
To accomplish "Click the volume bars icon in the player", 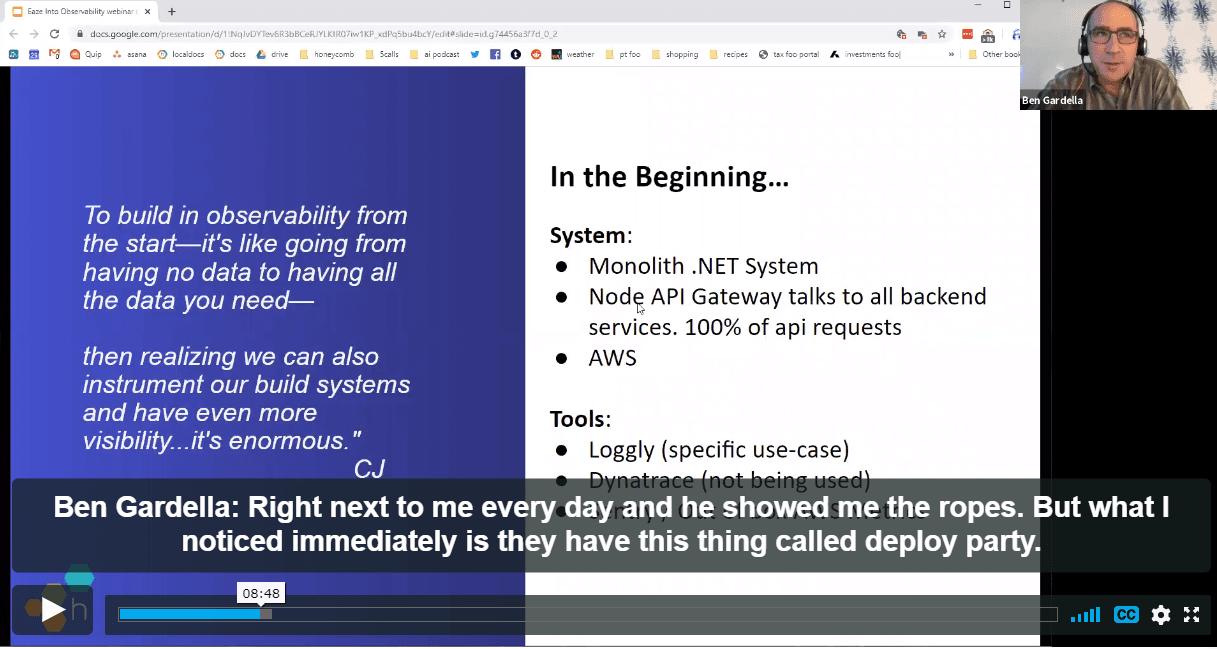I will point(1085,615).
